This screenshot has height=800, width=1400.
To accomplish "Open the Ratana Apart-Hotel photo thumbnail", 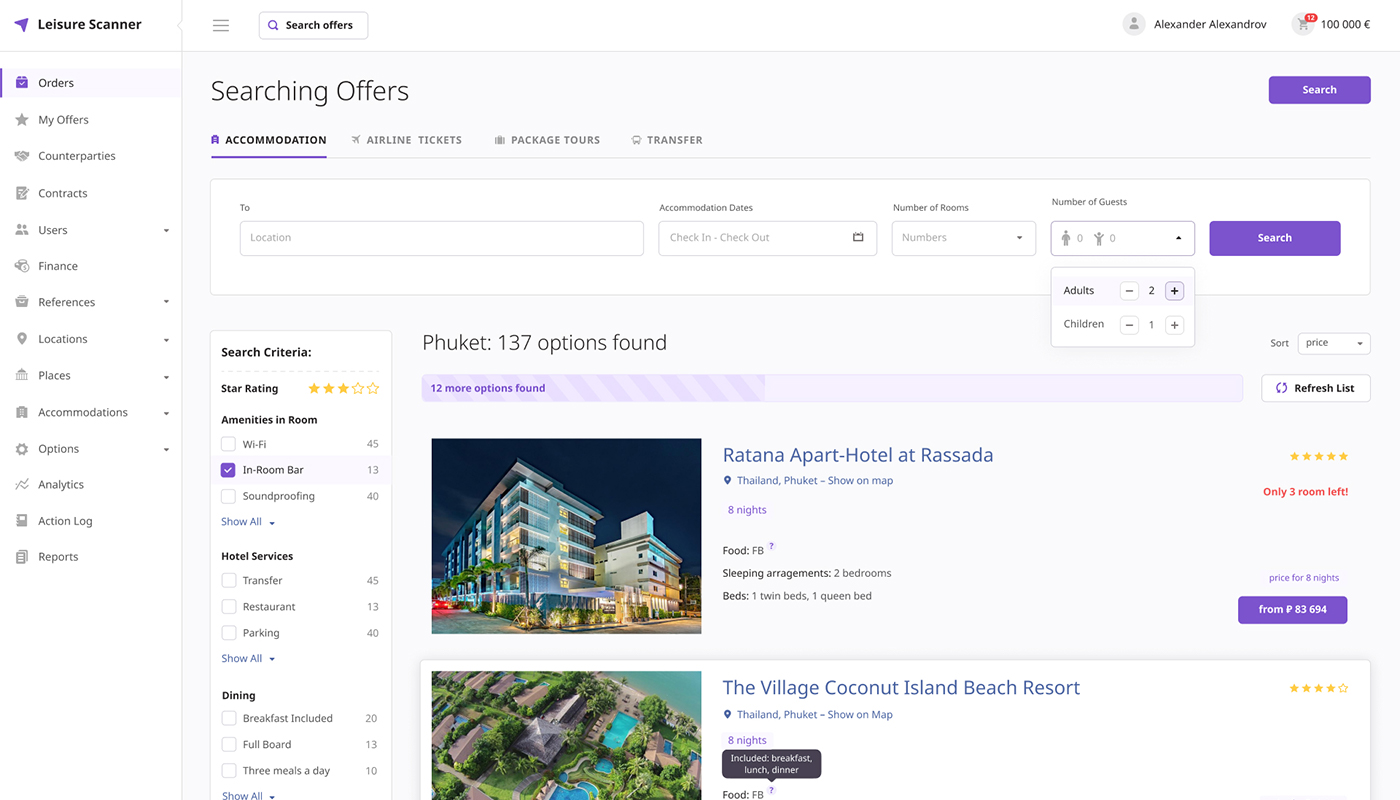I will pyautogui.click(x=566, y=536).
